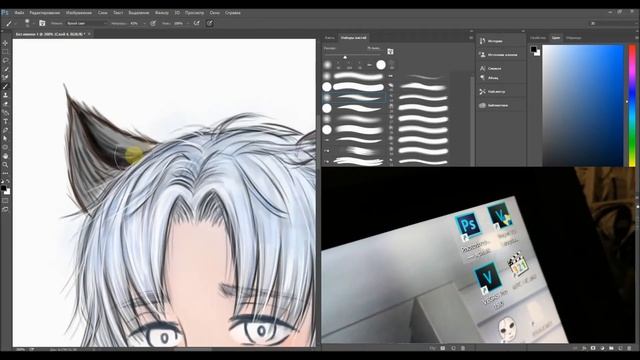The height and width of the screenshot is (360, 640).
Task: Open the brush preset picker dropdown arrow
Action: [33, 24]
